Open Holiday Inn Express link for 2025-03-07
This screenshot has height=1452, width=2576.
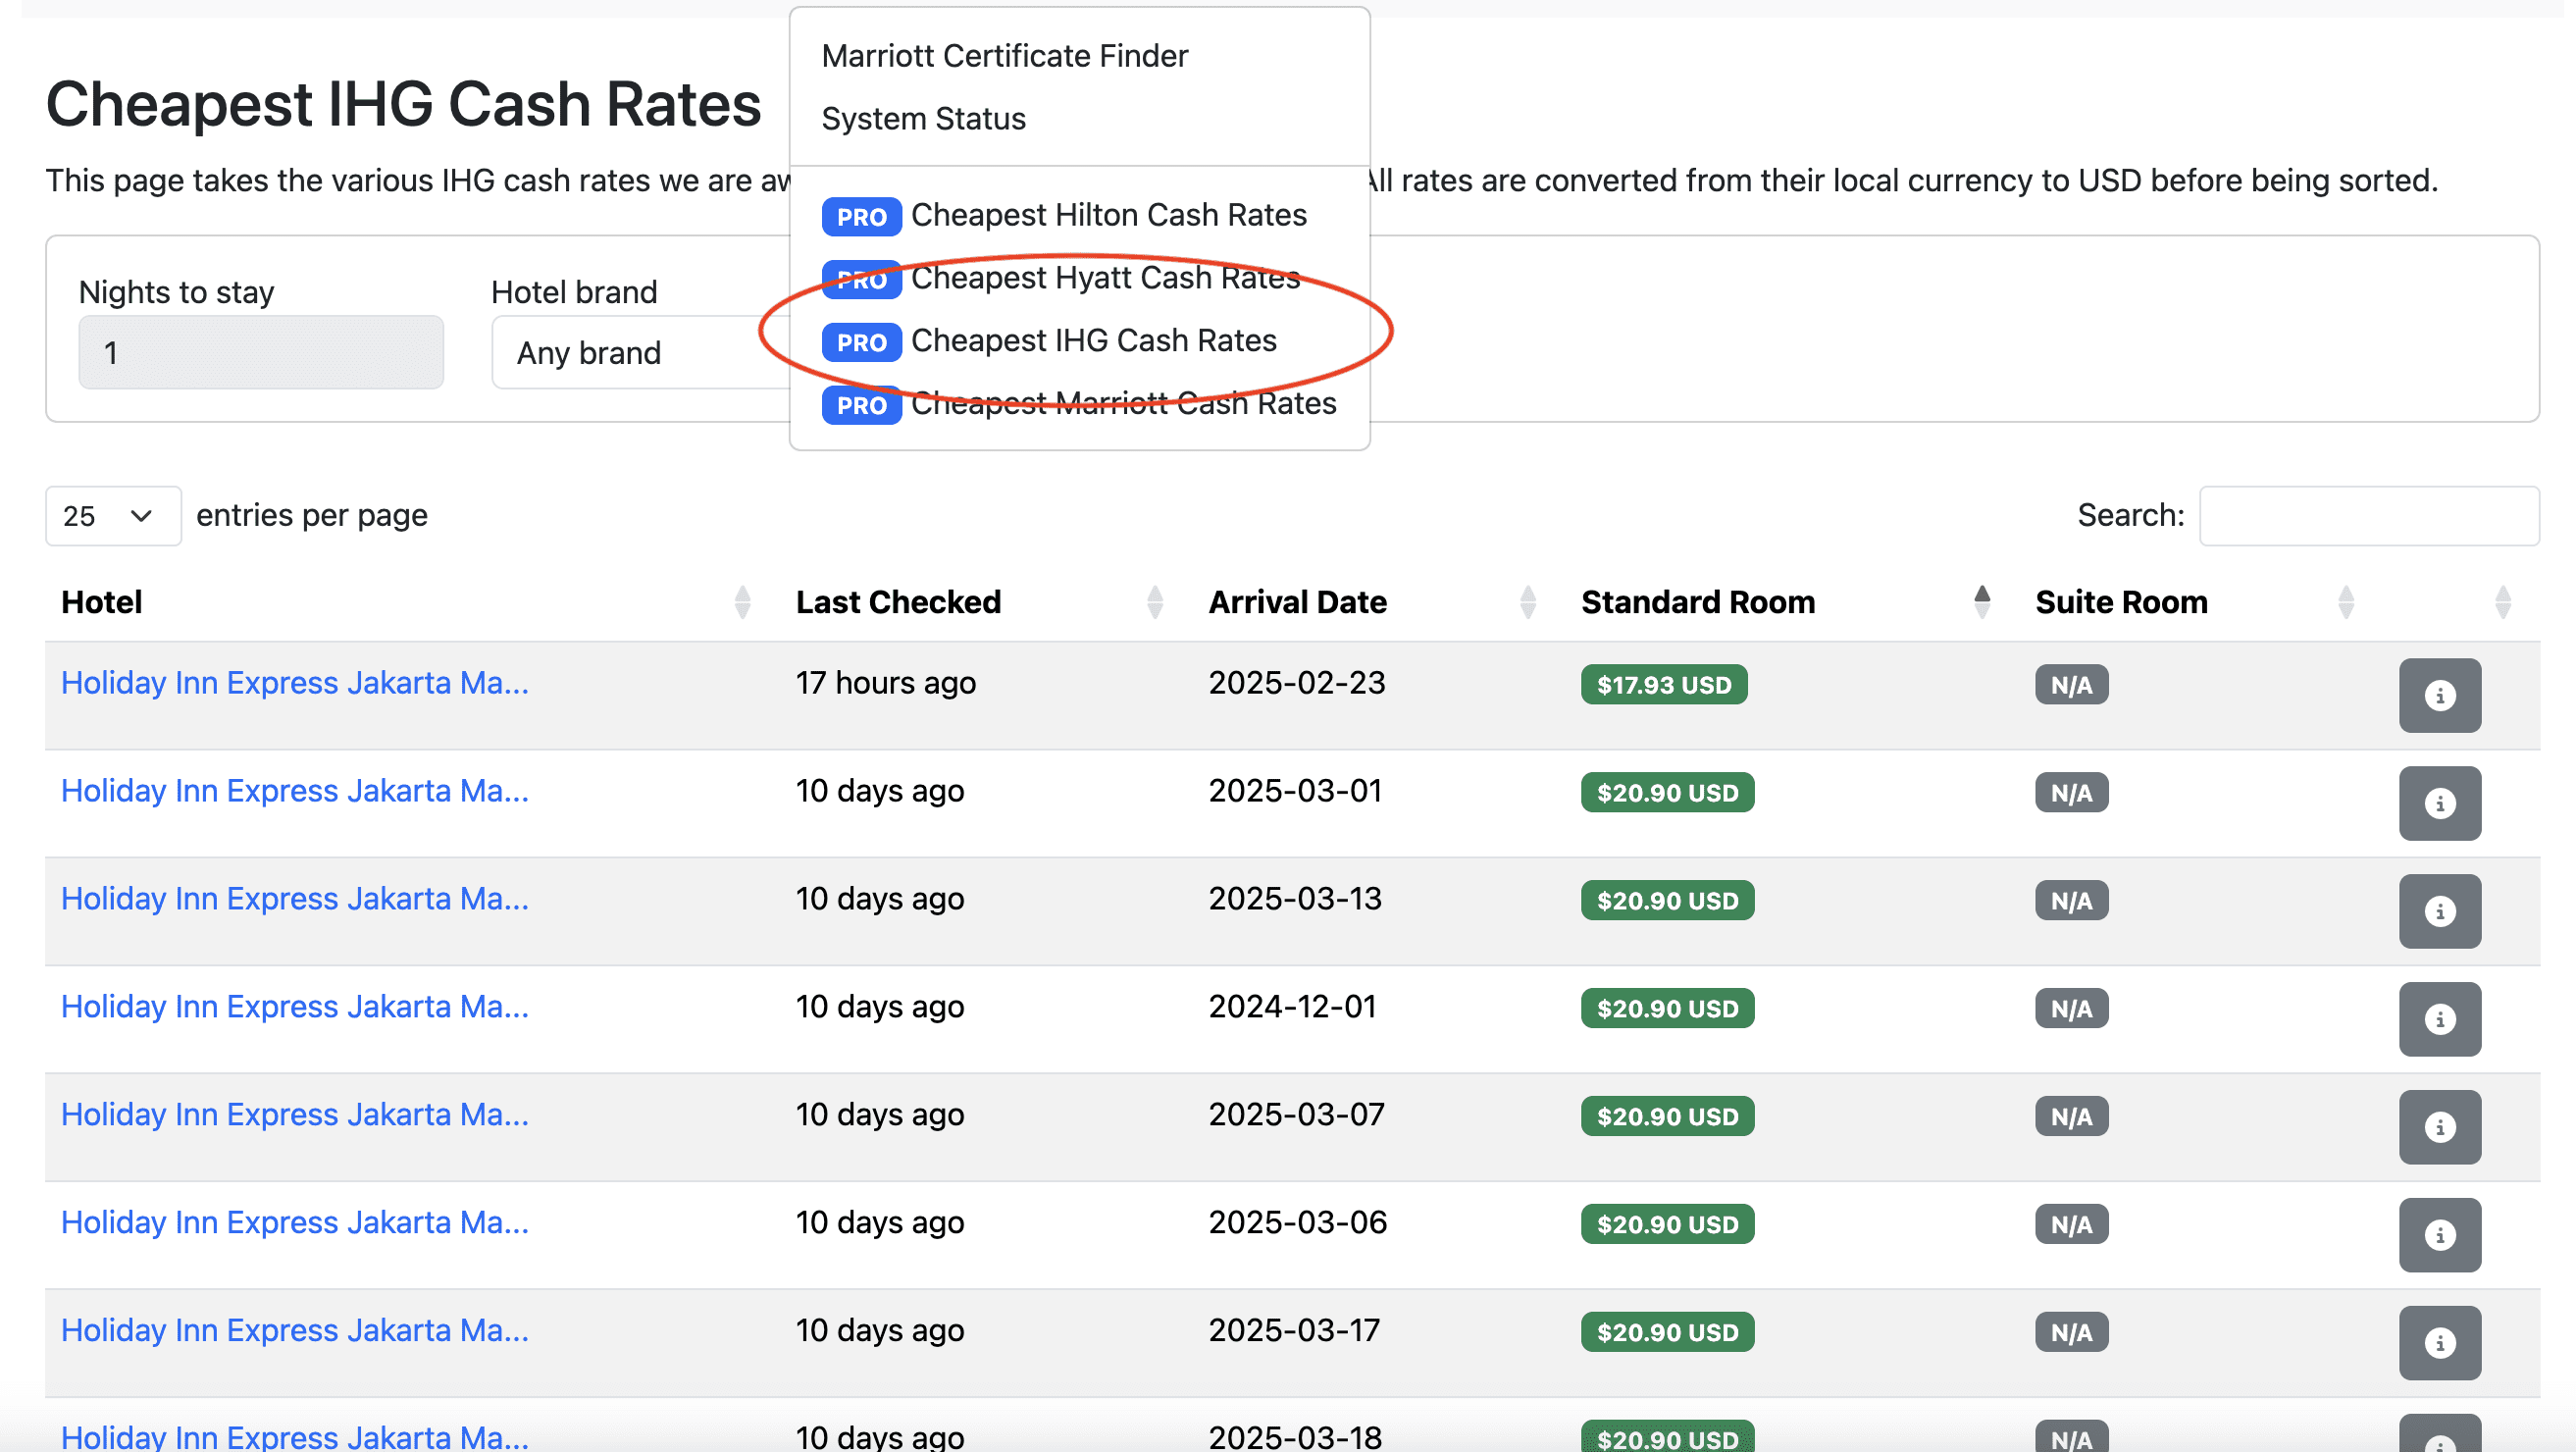295,1115
